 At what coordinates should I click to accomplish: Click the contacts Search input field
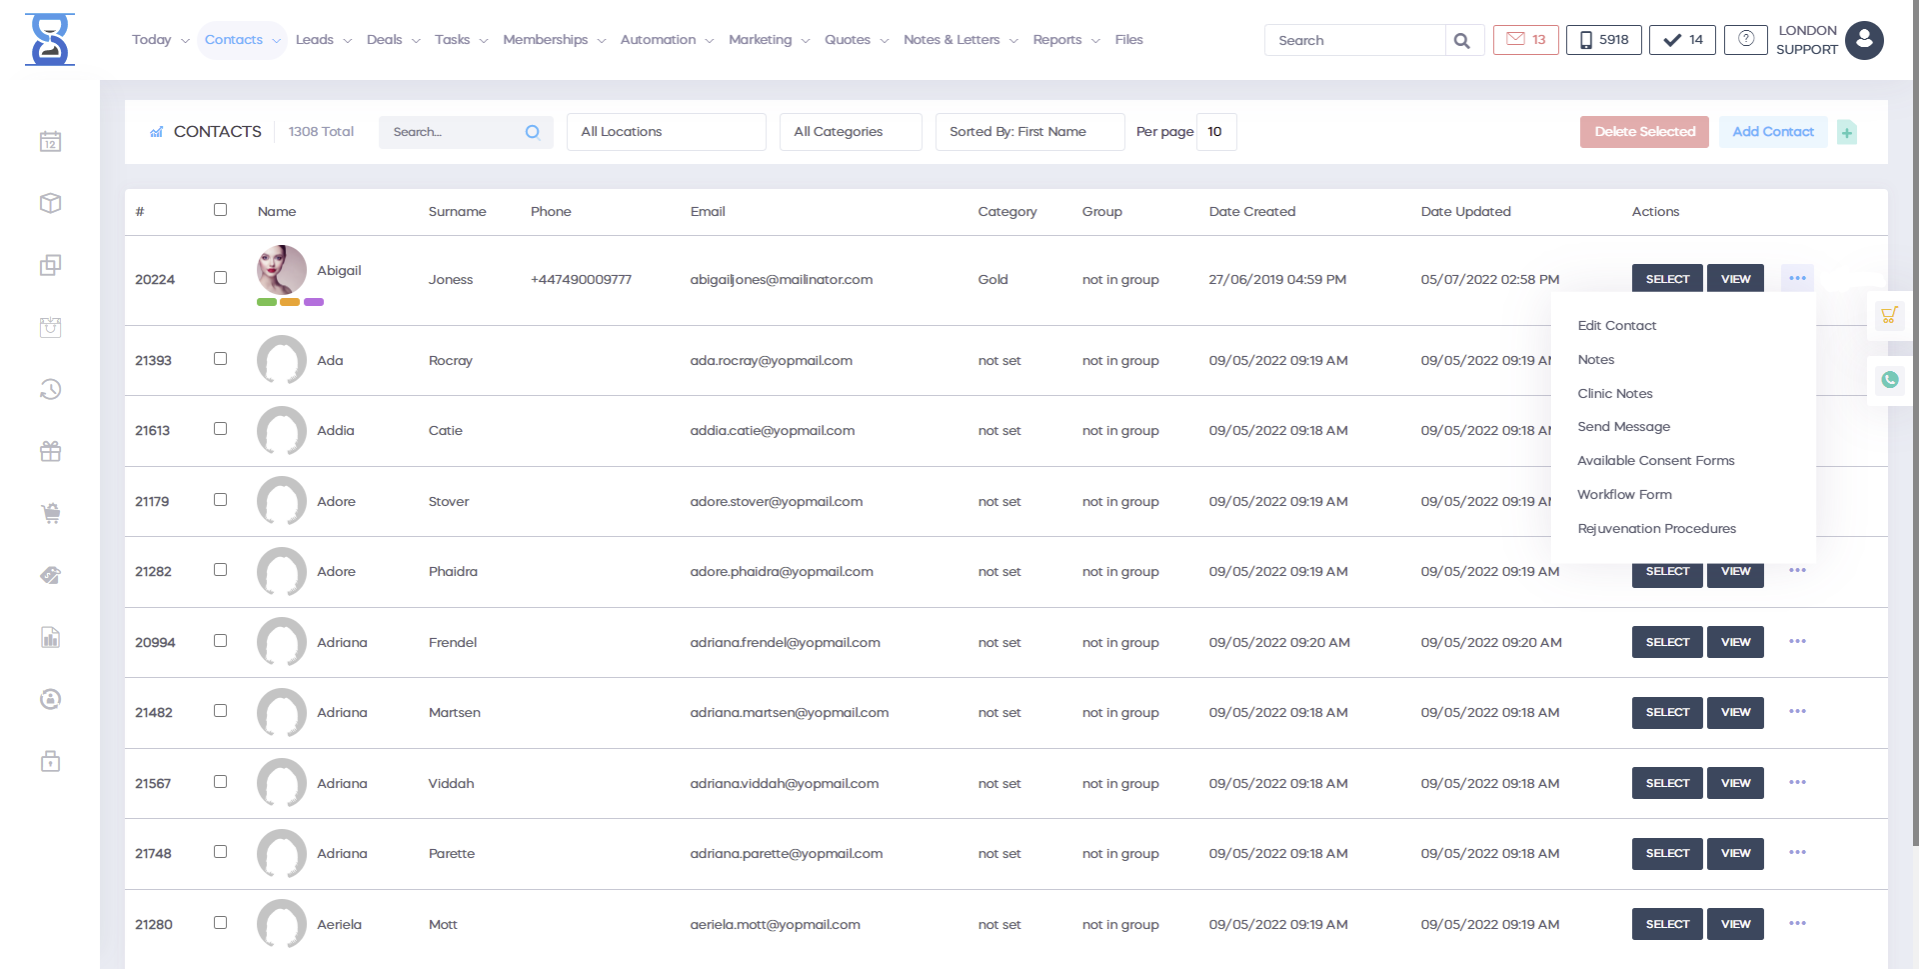pyautogui.click(x=455, y=132)
